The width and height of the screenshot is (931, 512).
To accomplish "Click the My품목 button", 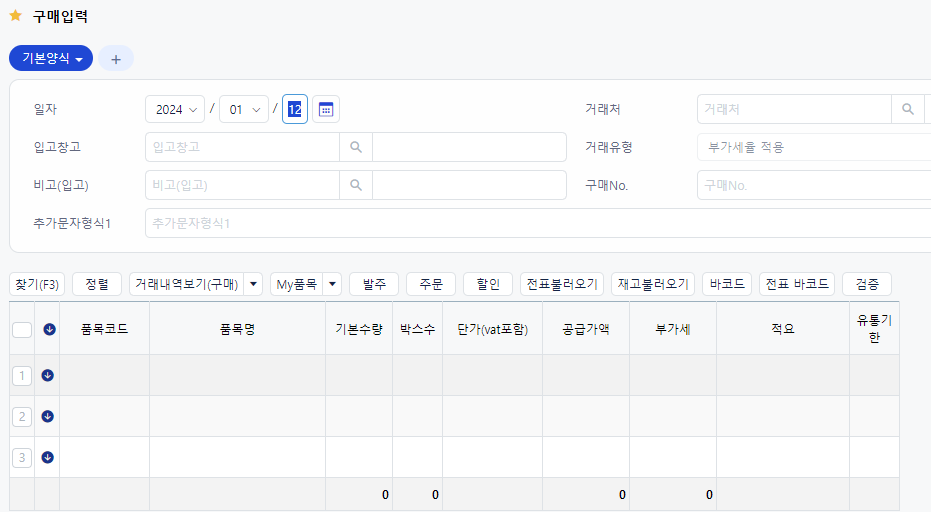I will [x=296, y=284].
